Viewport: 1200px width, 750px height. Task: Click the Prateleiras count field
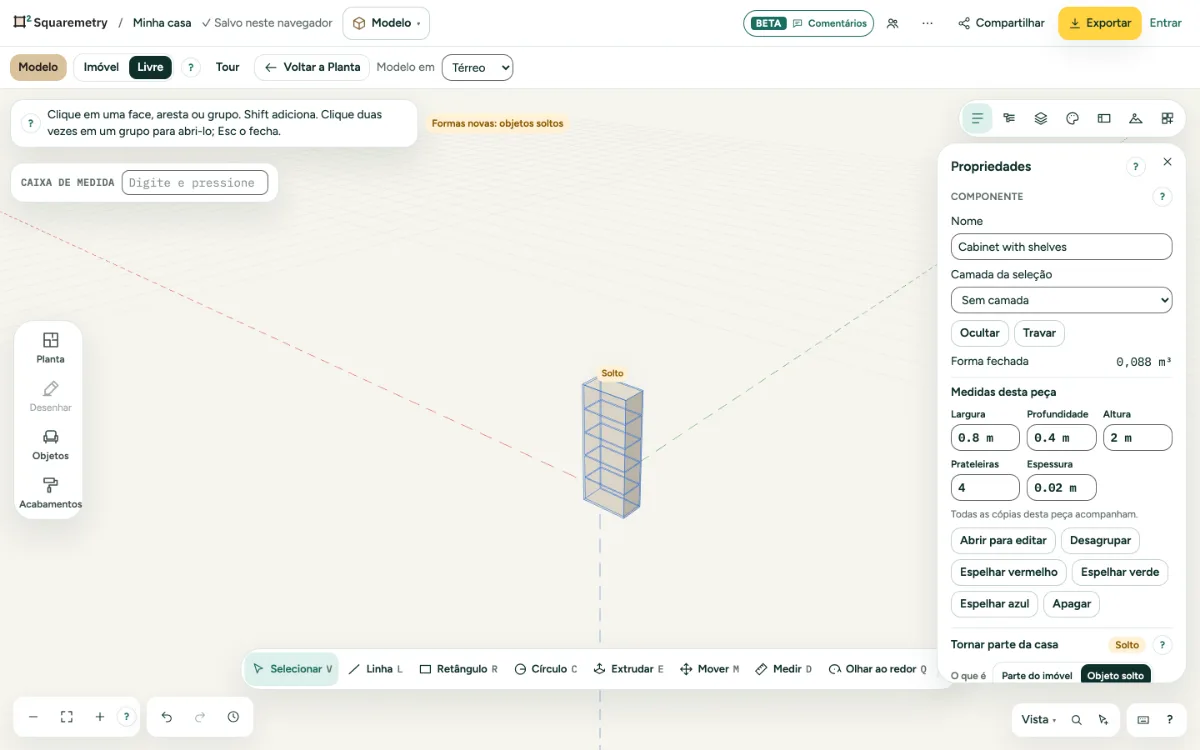985,487
